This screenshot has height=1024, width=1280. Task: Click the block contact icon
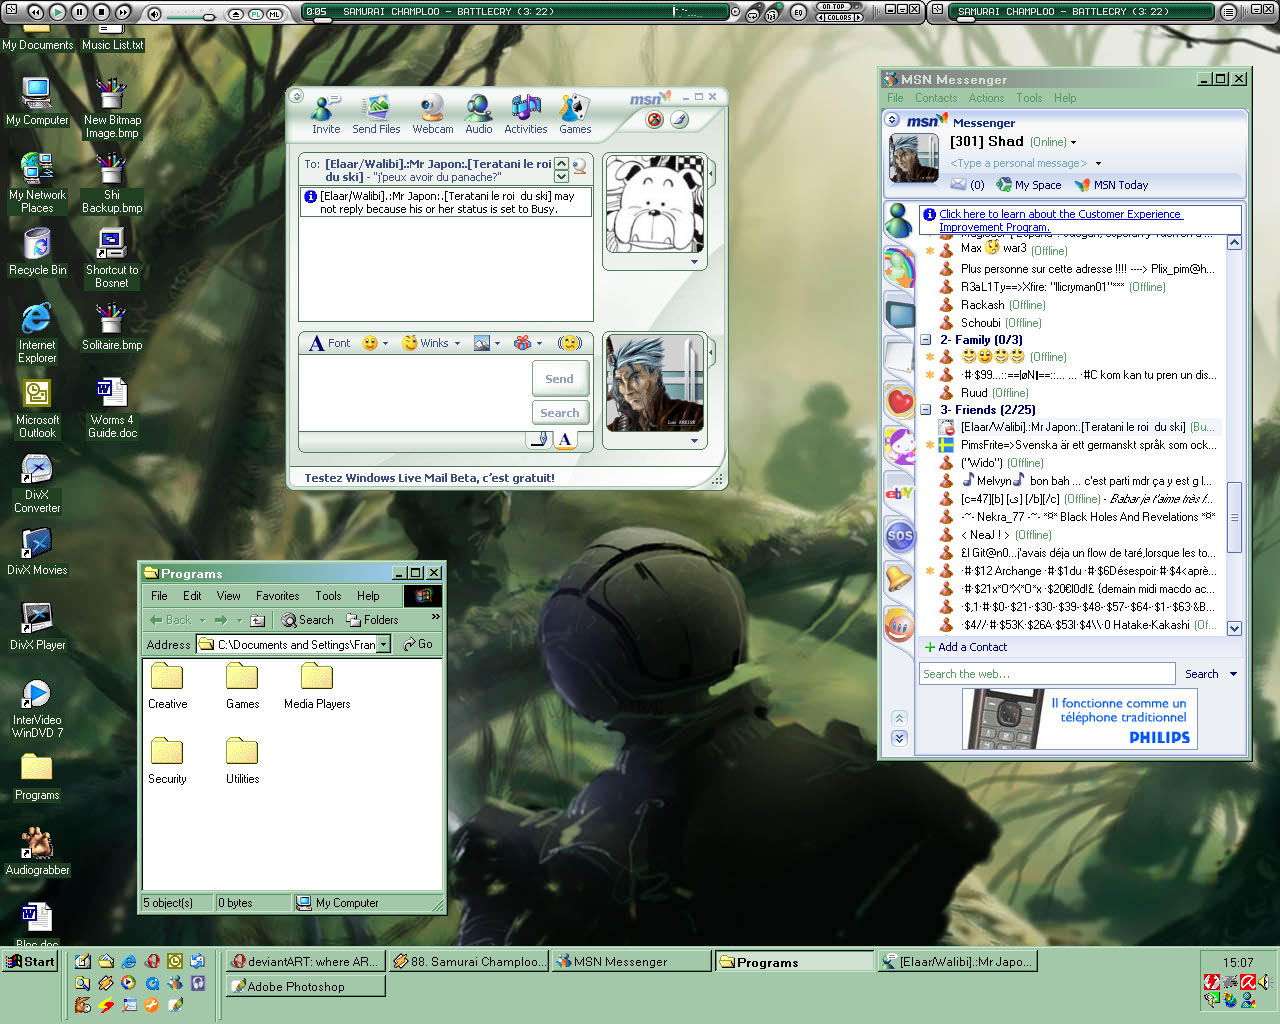[655, 119]
